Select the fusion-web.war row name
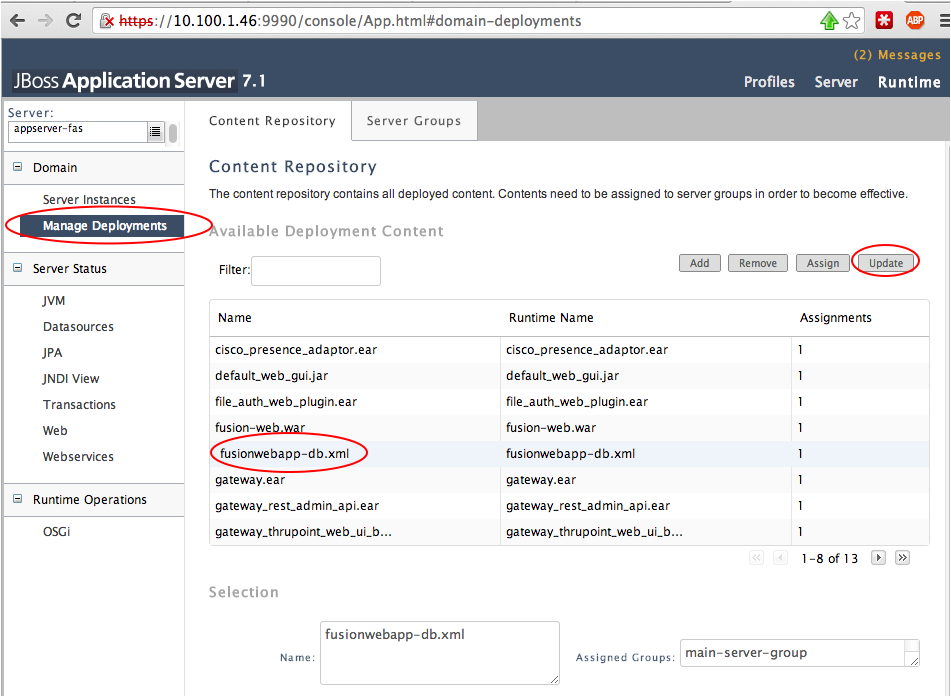 (260, 427)
